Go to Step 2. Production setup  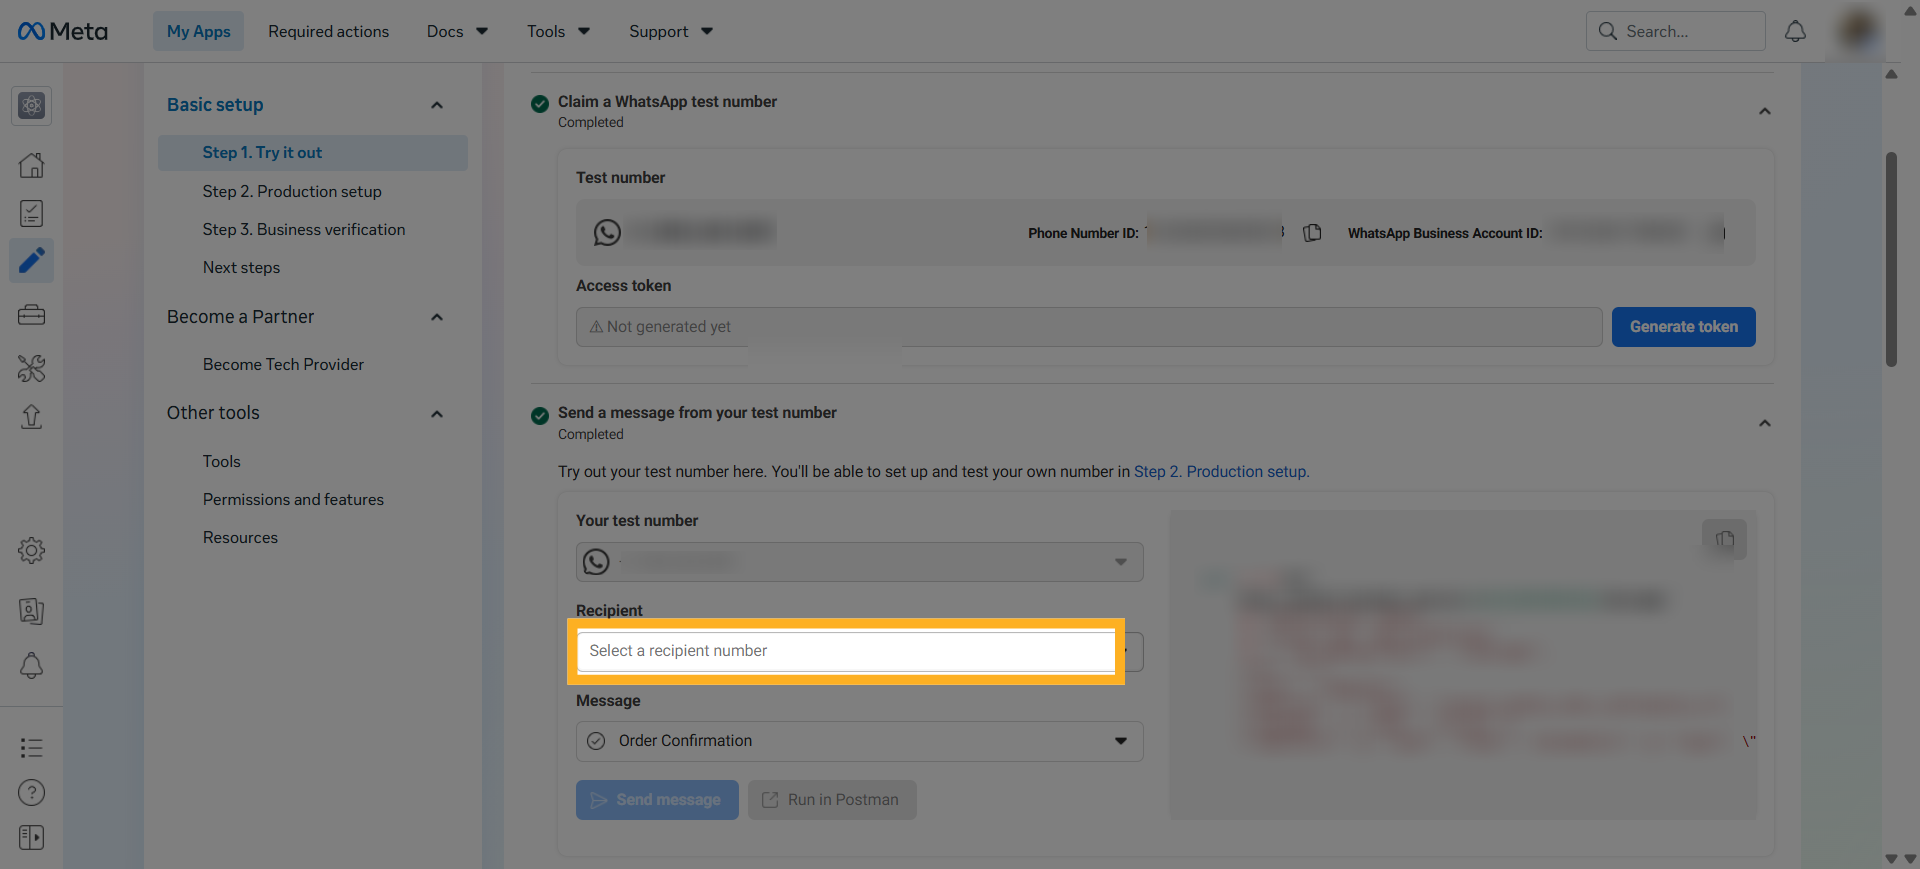click(292, 191)
